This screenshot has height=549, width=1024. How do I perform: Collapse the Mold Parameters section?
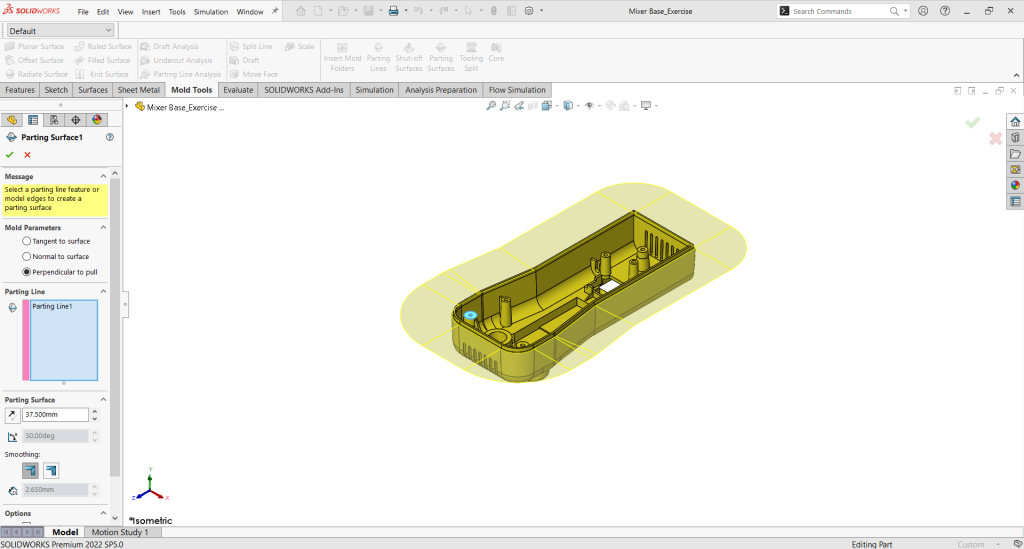point(103,228)
